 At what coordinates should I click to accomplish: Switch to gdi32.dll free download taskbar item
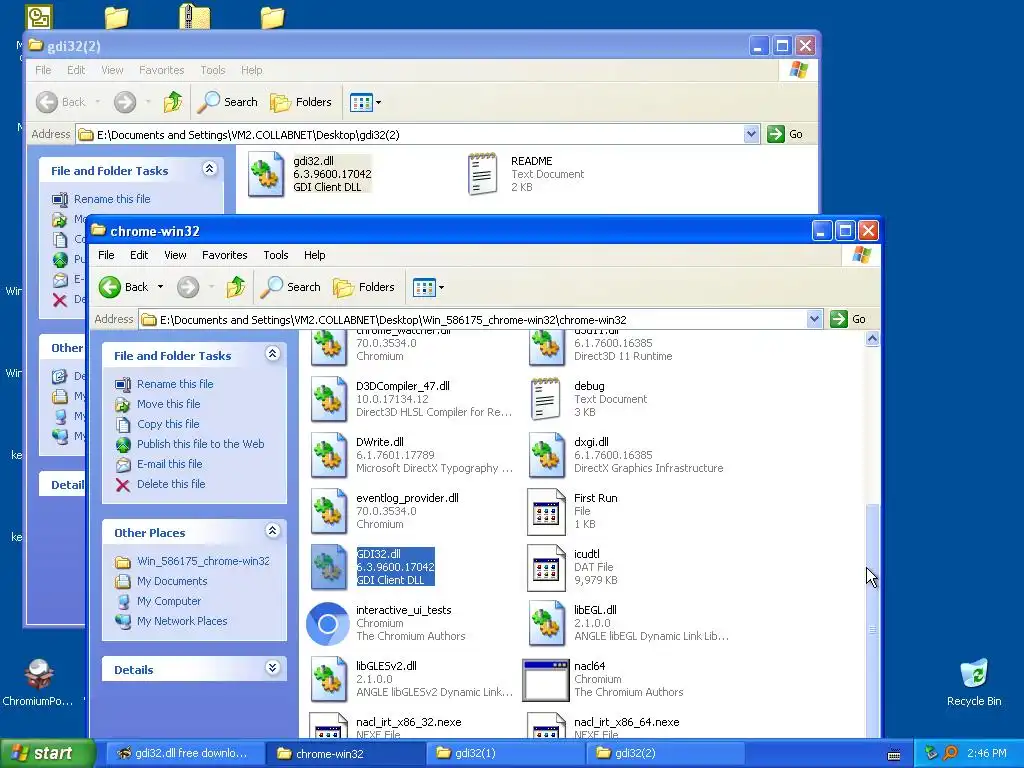click(x=184, y=753)
